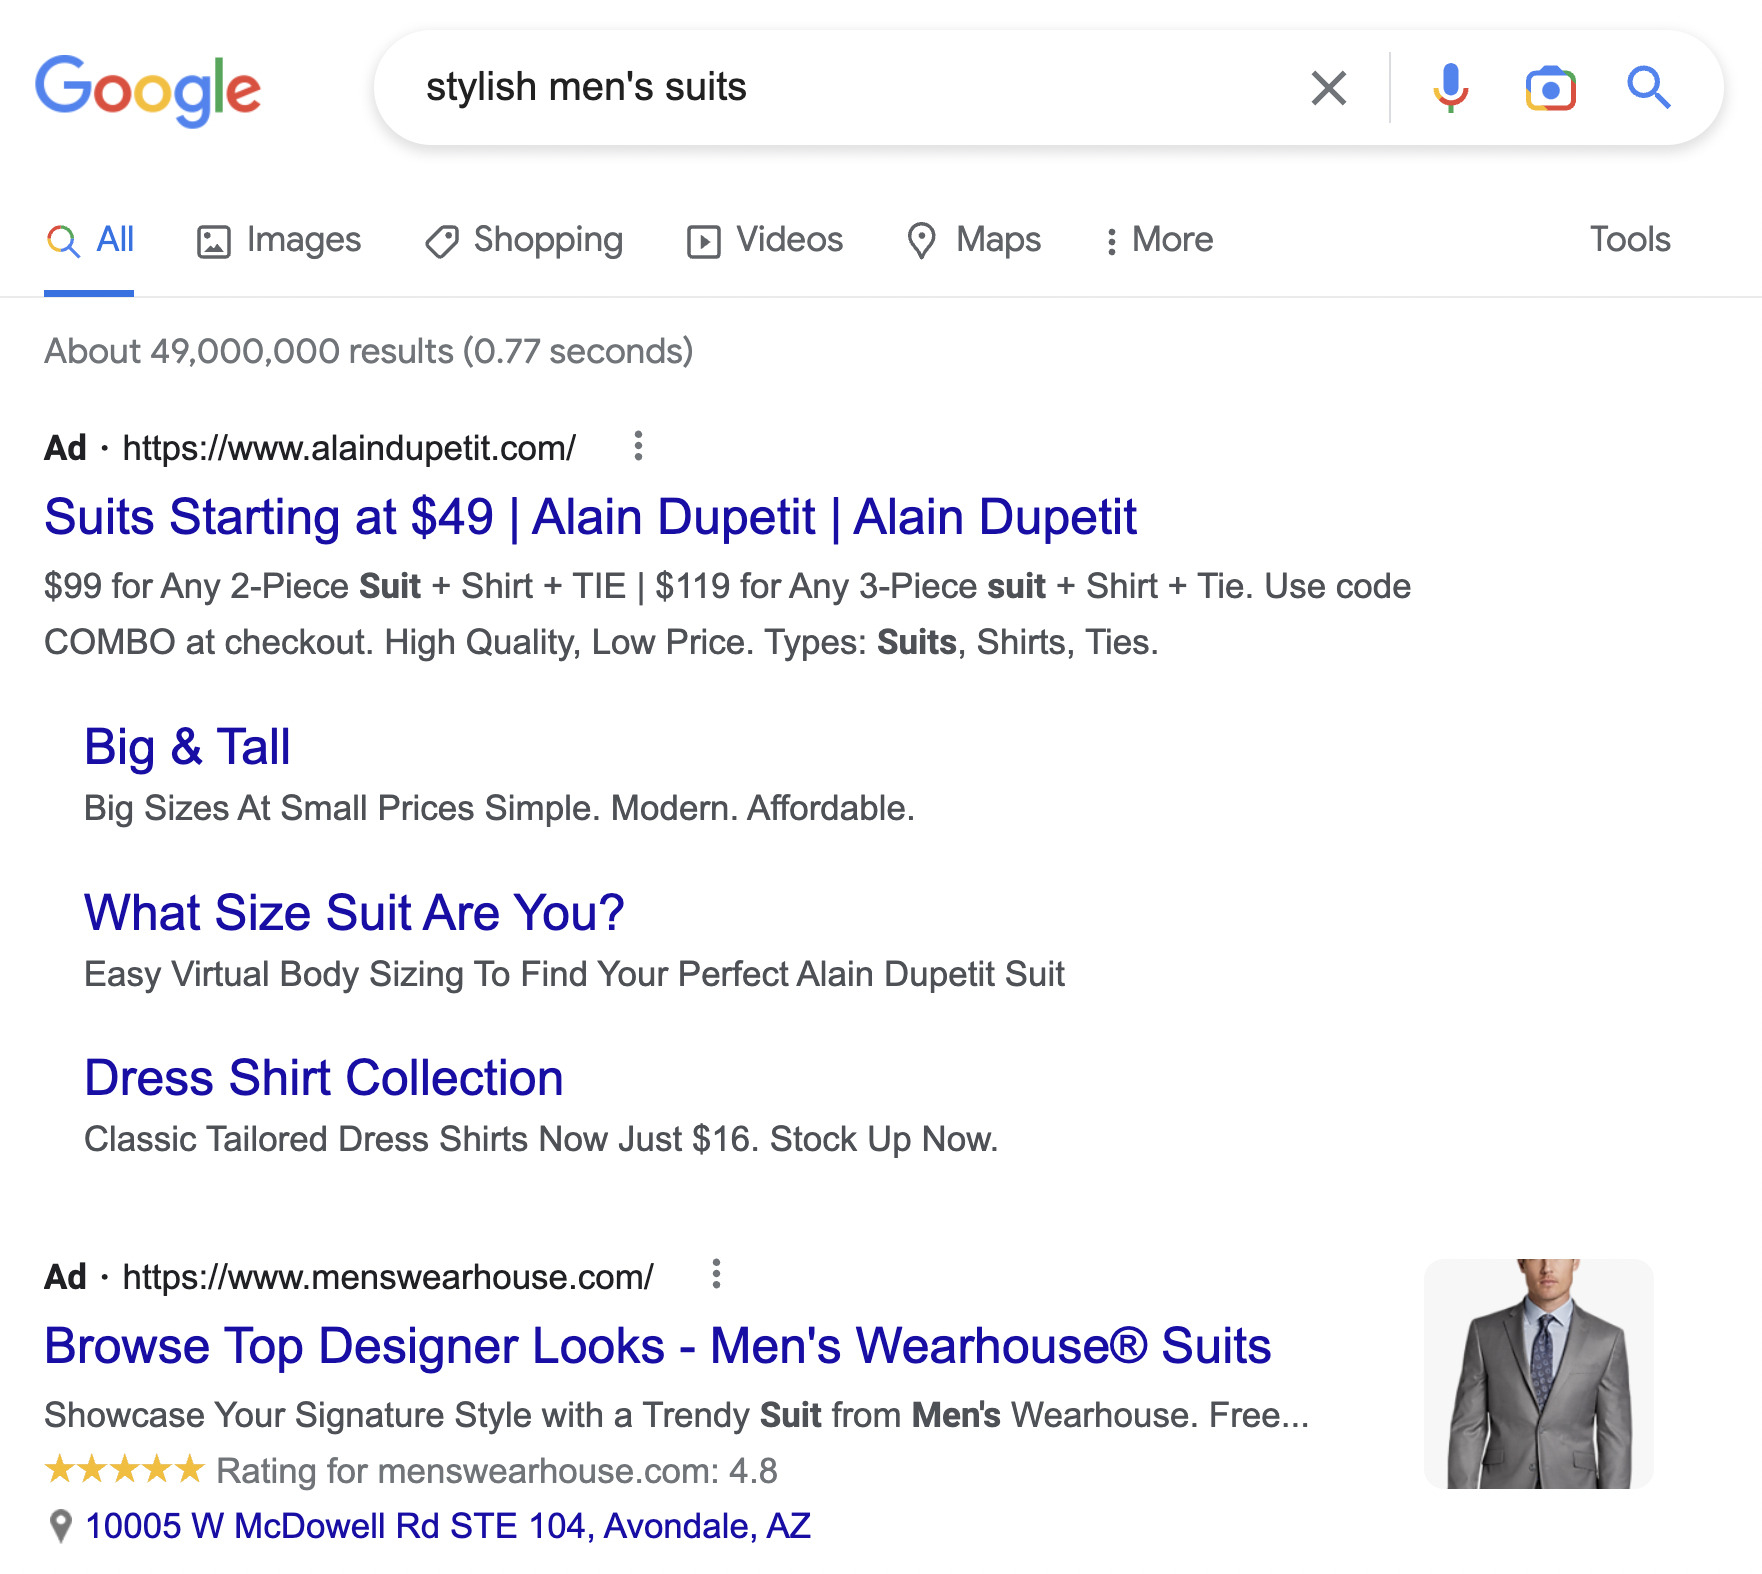This screenshot has height=1574, width=1762.
Task: Click the magnifying glass to run the search
Action: [1650, 88]
